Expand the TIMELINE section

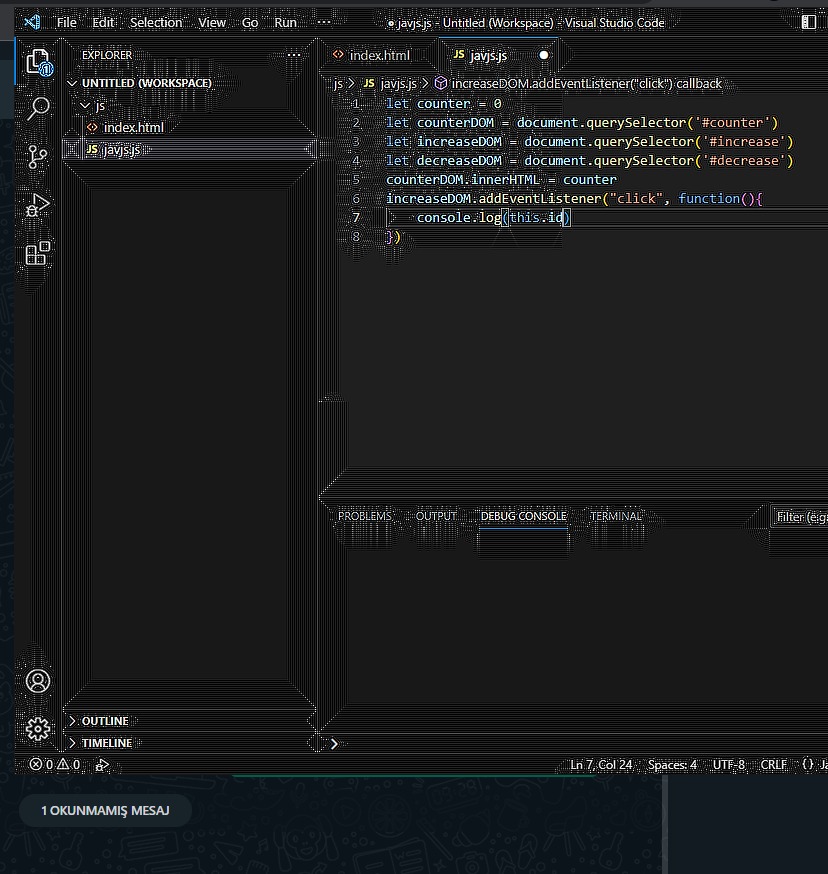pyautogui.click(x=106, y=743)
